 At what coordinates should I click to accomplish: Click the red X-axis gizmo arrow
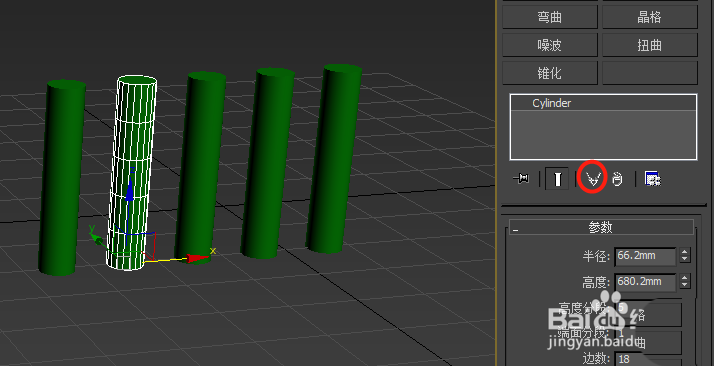coord(197,259)
